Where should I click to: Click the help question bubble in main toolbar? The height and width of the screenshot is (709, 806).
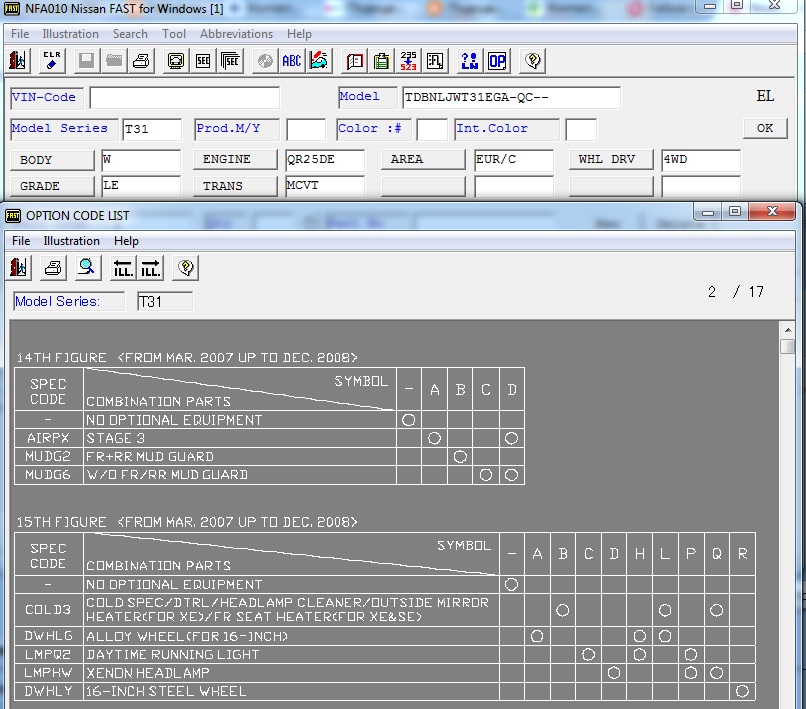coord(533,61)
